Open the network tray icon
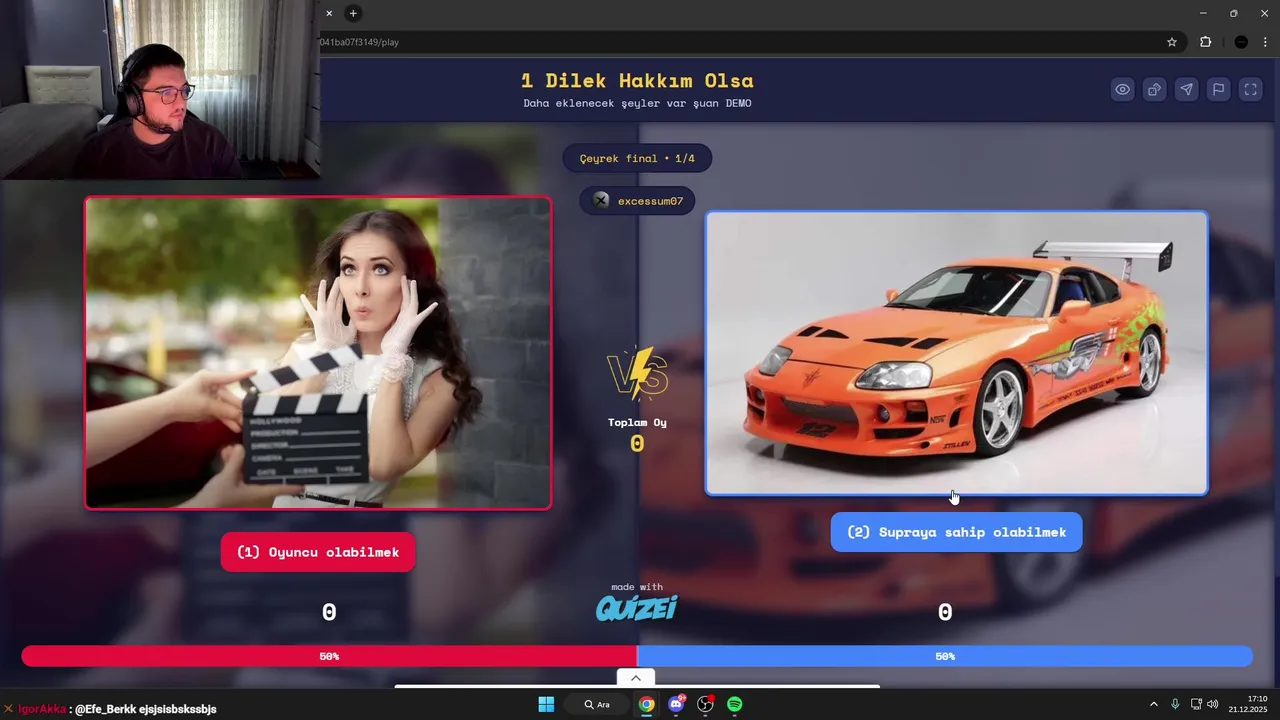This screenshot has width=1280, height=720. (x=1196, y=704)
